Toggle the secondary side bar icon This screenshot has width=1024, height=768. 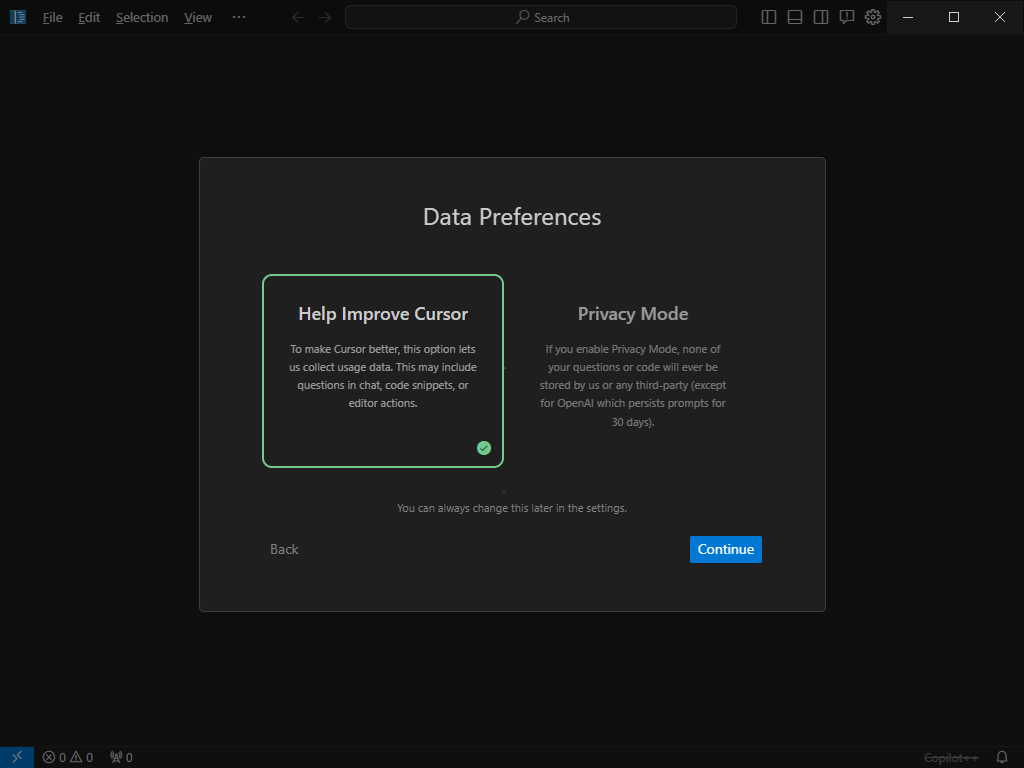[x=821, y=18]
